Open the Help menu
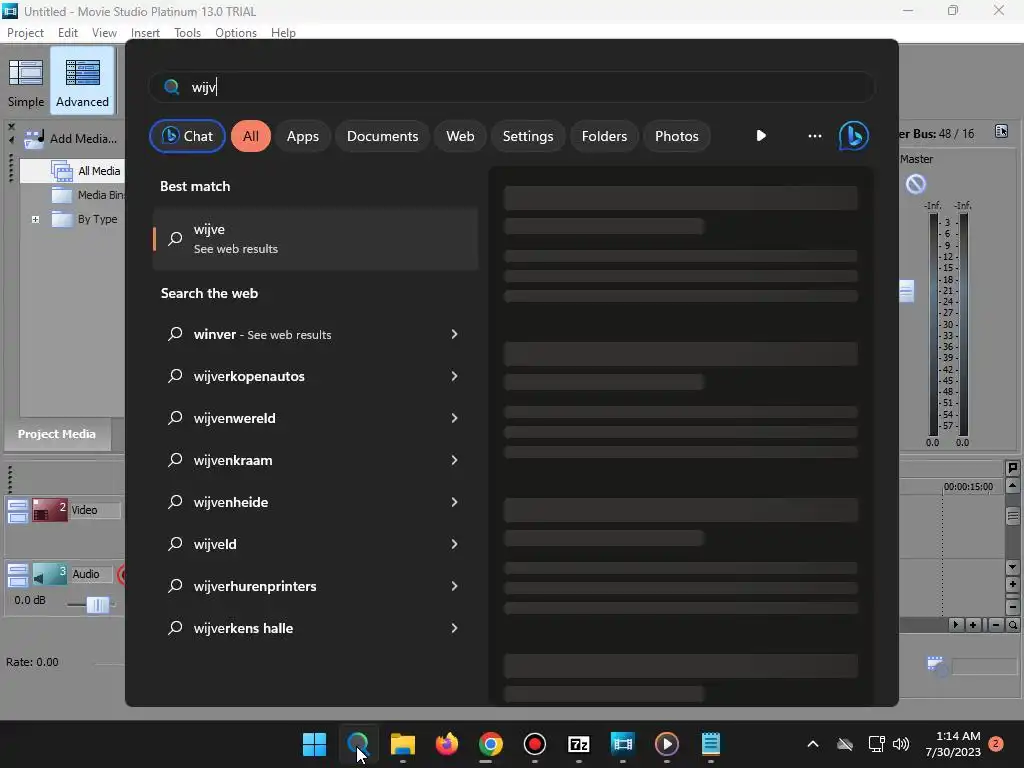 point(283,33)
